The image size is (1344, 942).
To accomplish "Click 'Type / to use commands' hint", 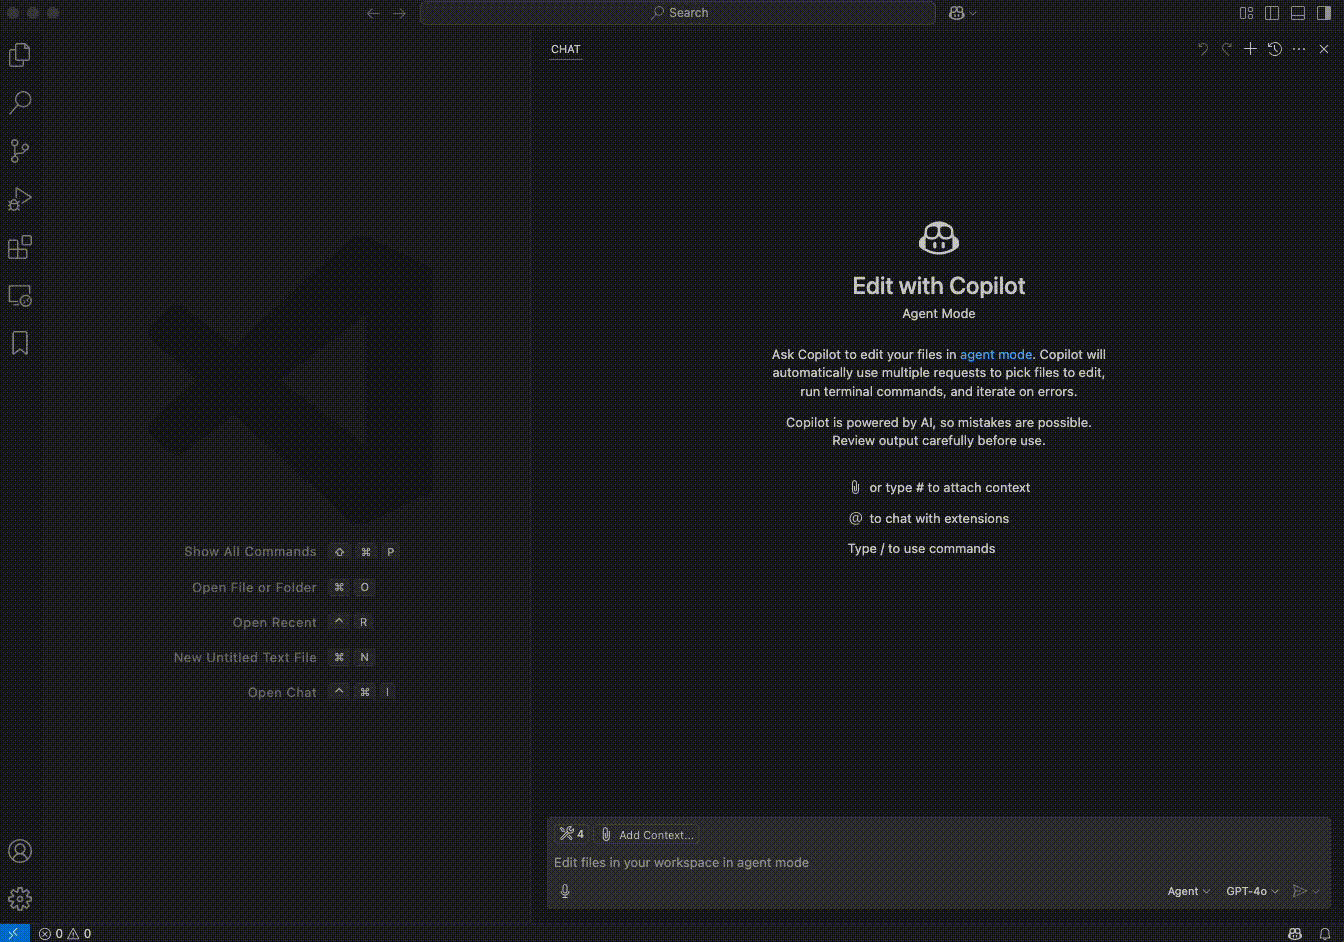I will tap(921, 548).
